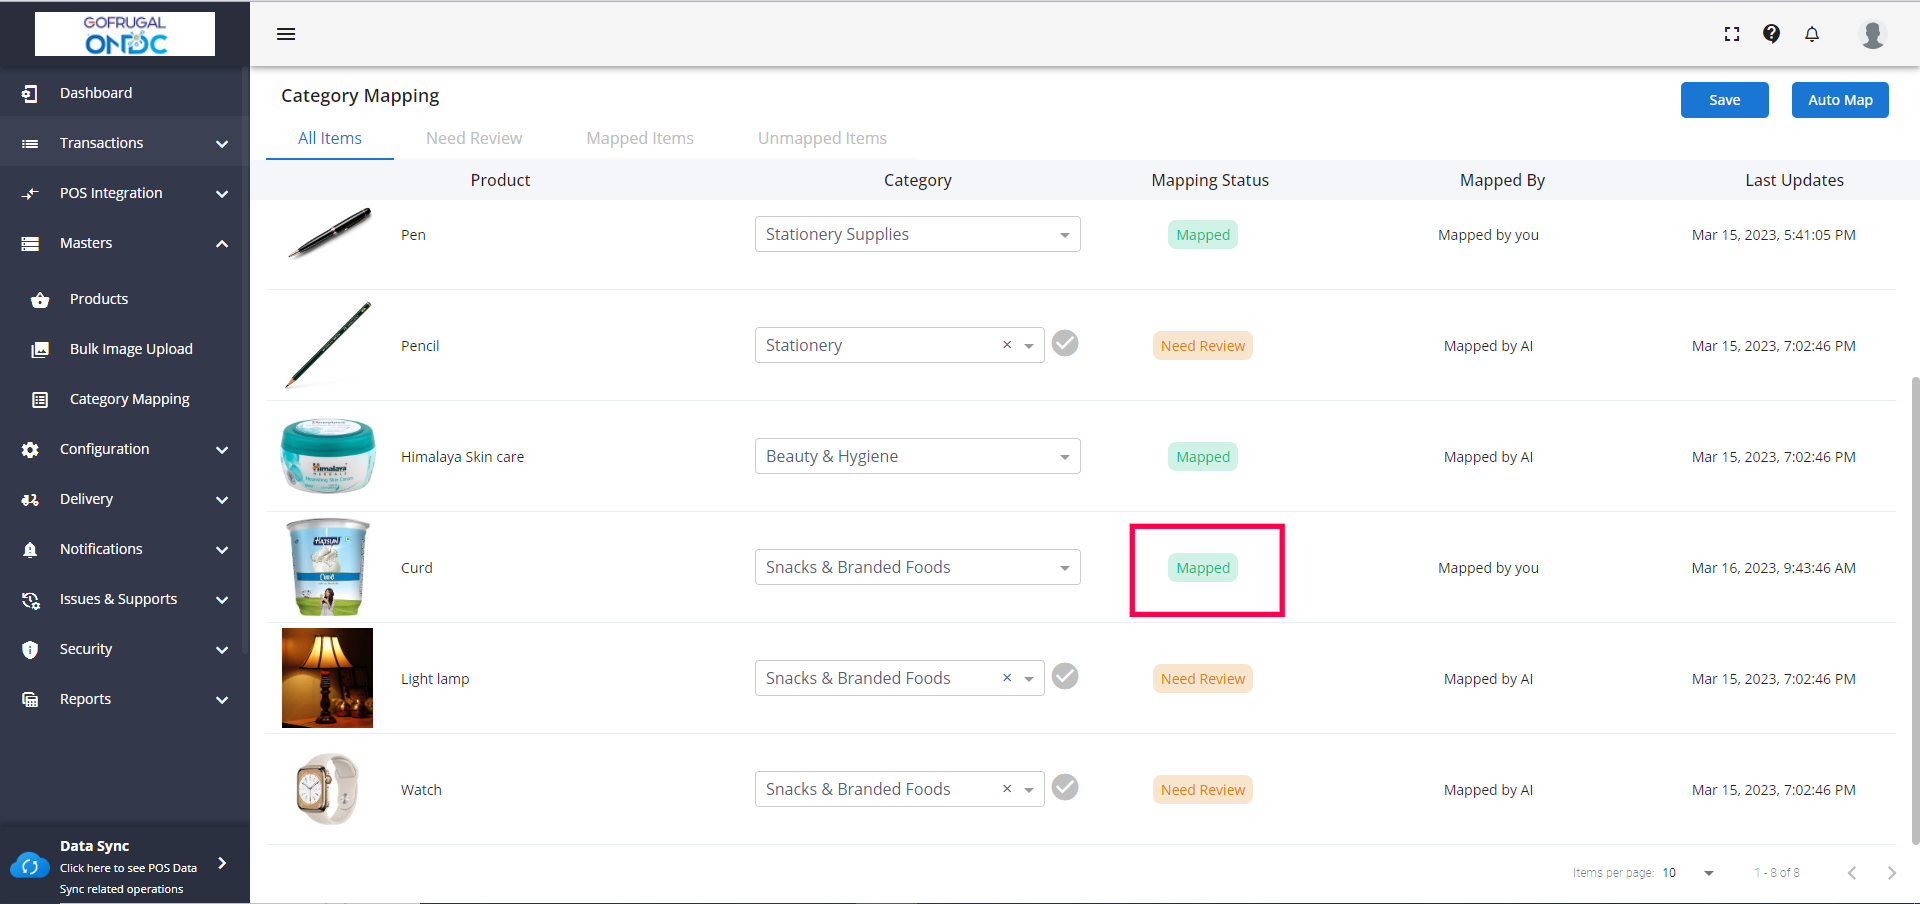This screenshot has height=904, width=1920.
Task: Switch to the Unmapped Items tab
Action: pos(822,138)
